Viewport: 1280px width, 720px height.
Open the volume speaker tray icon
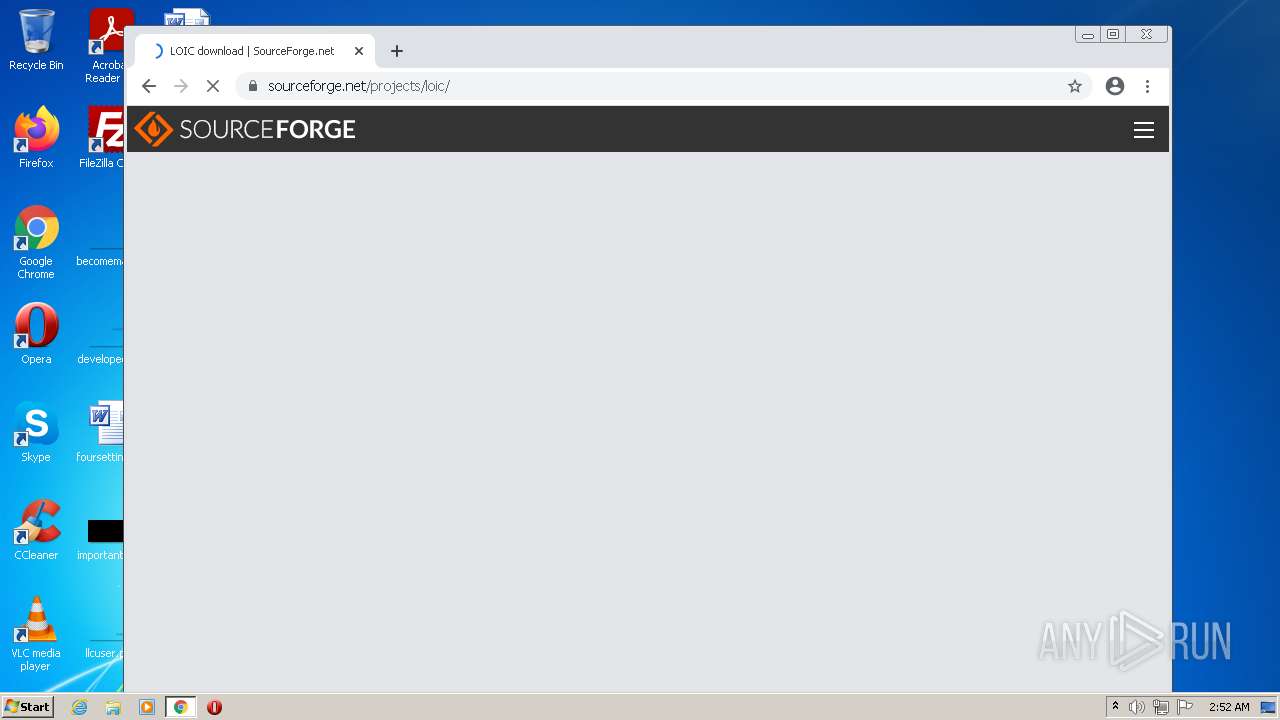point(1136,707)
